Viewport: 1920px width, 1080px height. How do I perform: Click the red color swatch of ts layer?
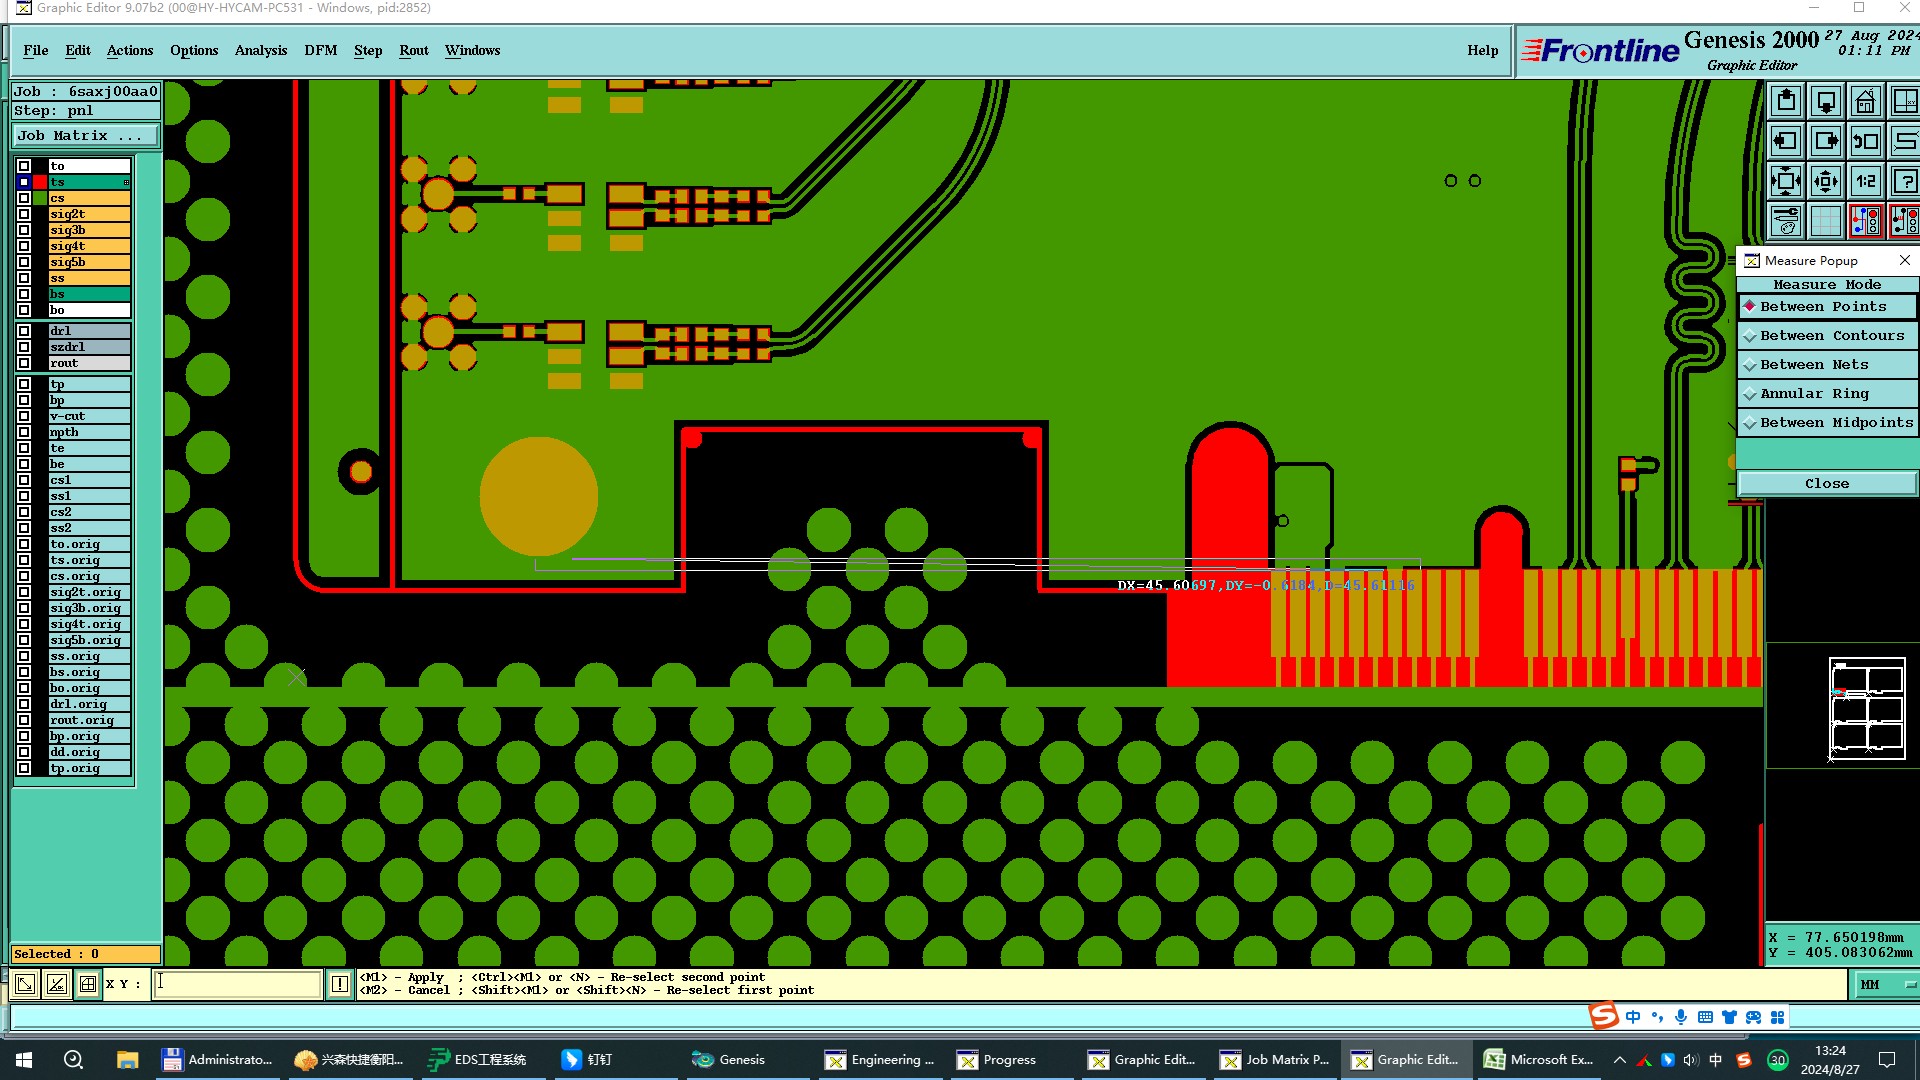[x=40, y=182]
